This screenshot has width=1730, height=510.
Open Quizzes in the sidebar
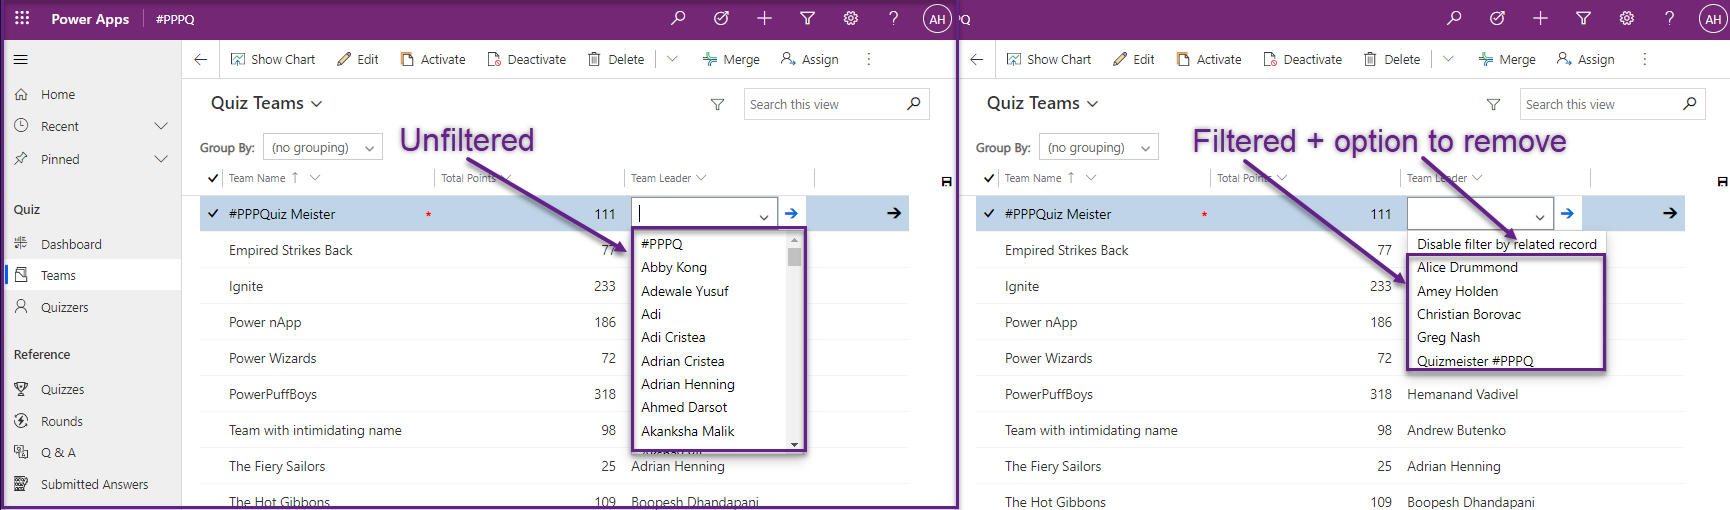pyautogui.click(x=62, y=389)
